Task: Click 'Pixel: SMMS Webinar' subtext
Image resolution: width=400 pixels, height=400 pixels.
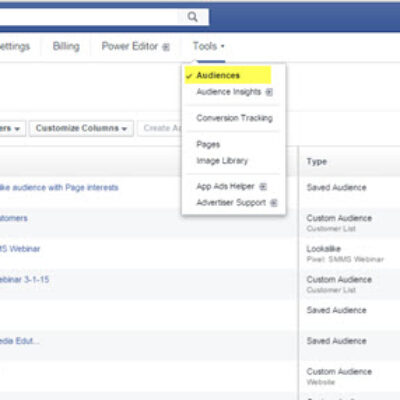Action: (345, 259)
